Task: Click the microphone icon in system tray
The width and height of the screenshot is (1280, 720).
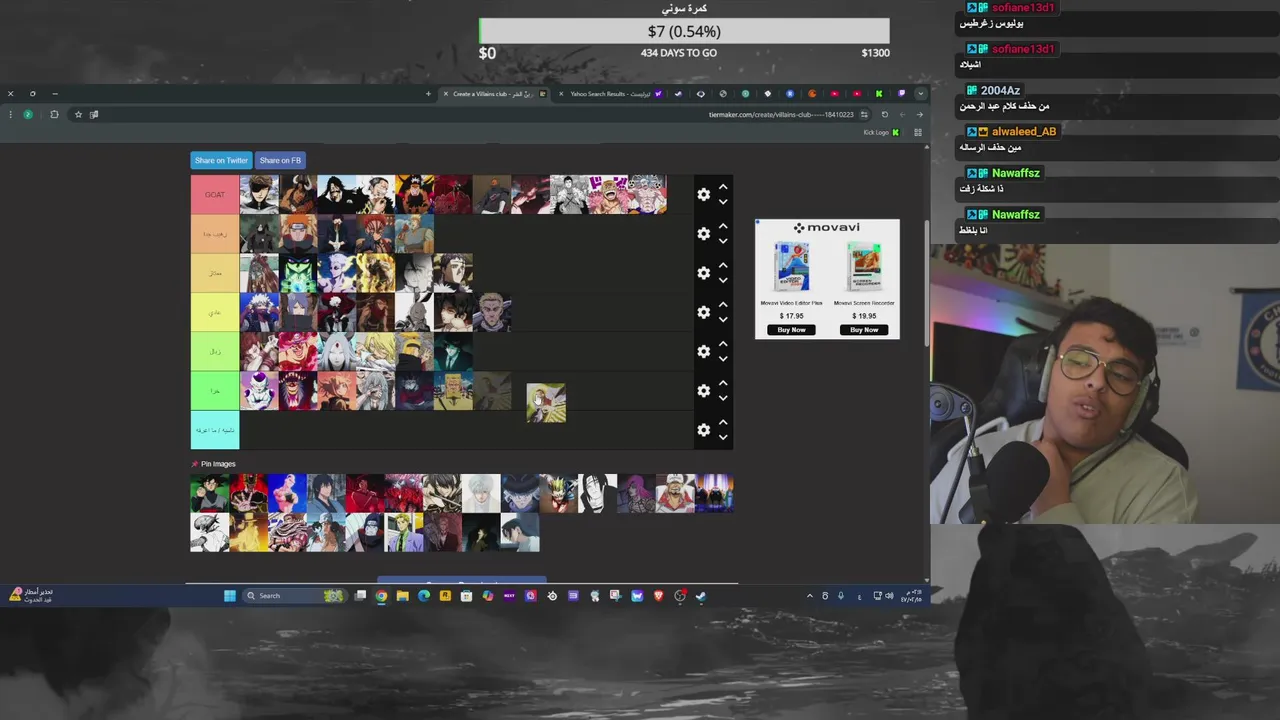Action: coord(841,596)
